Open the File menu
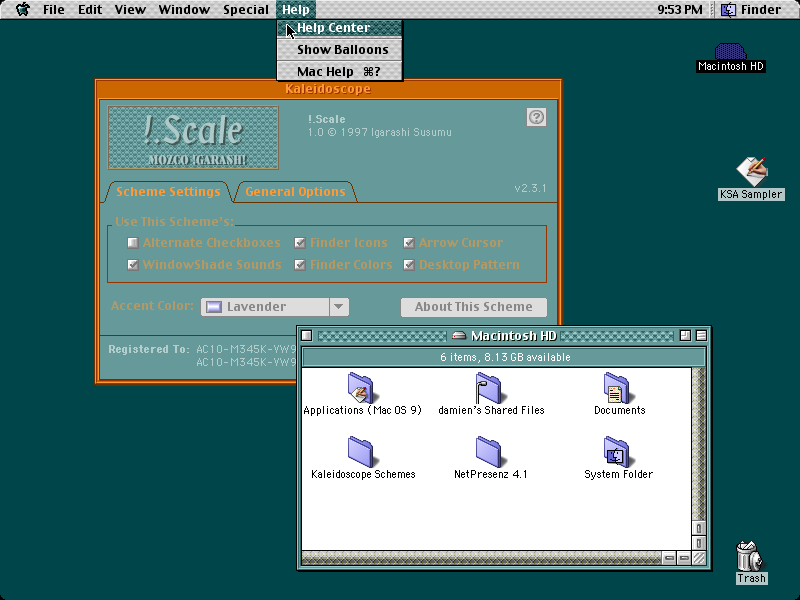The height and width of the screenshot is (600, 800). [54, 10]
